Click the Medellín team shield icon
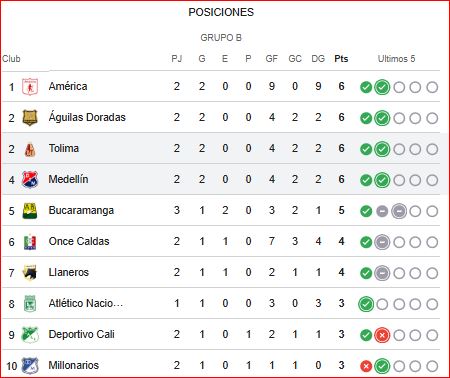 pos(30,180)
